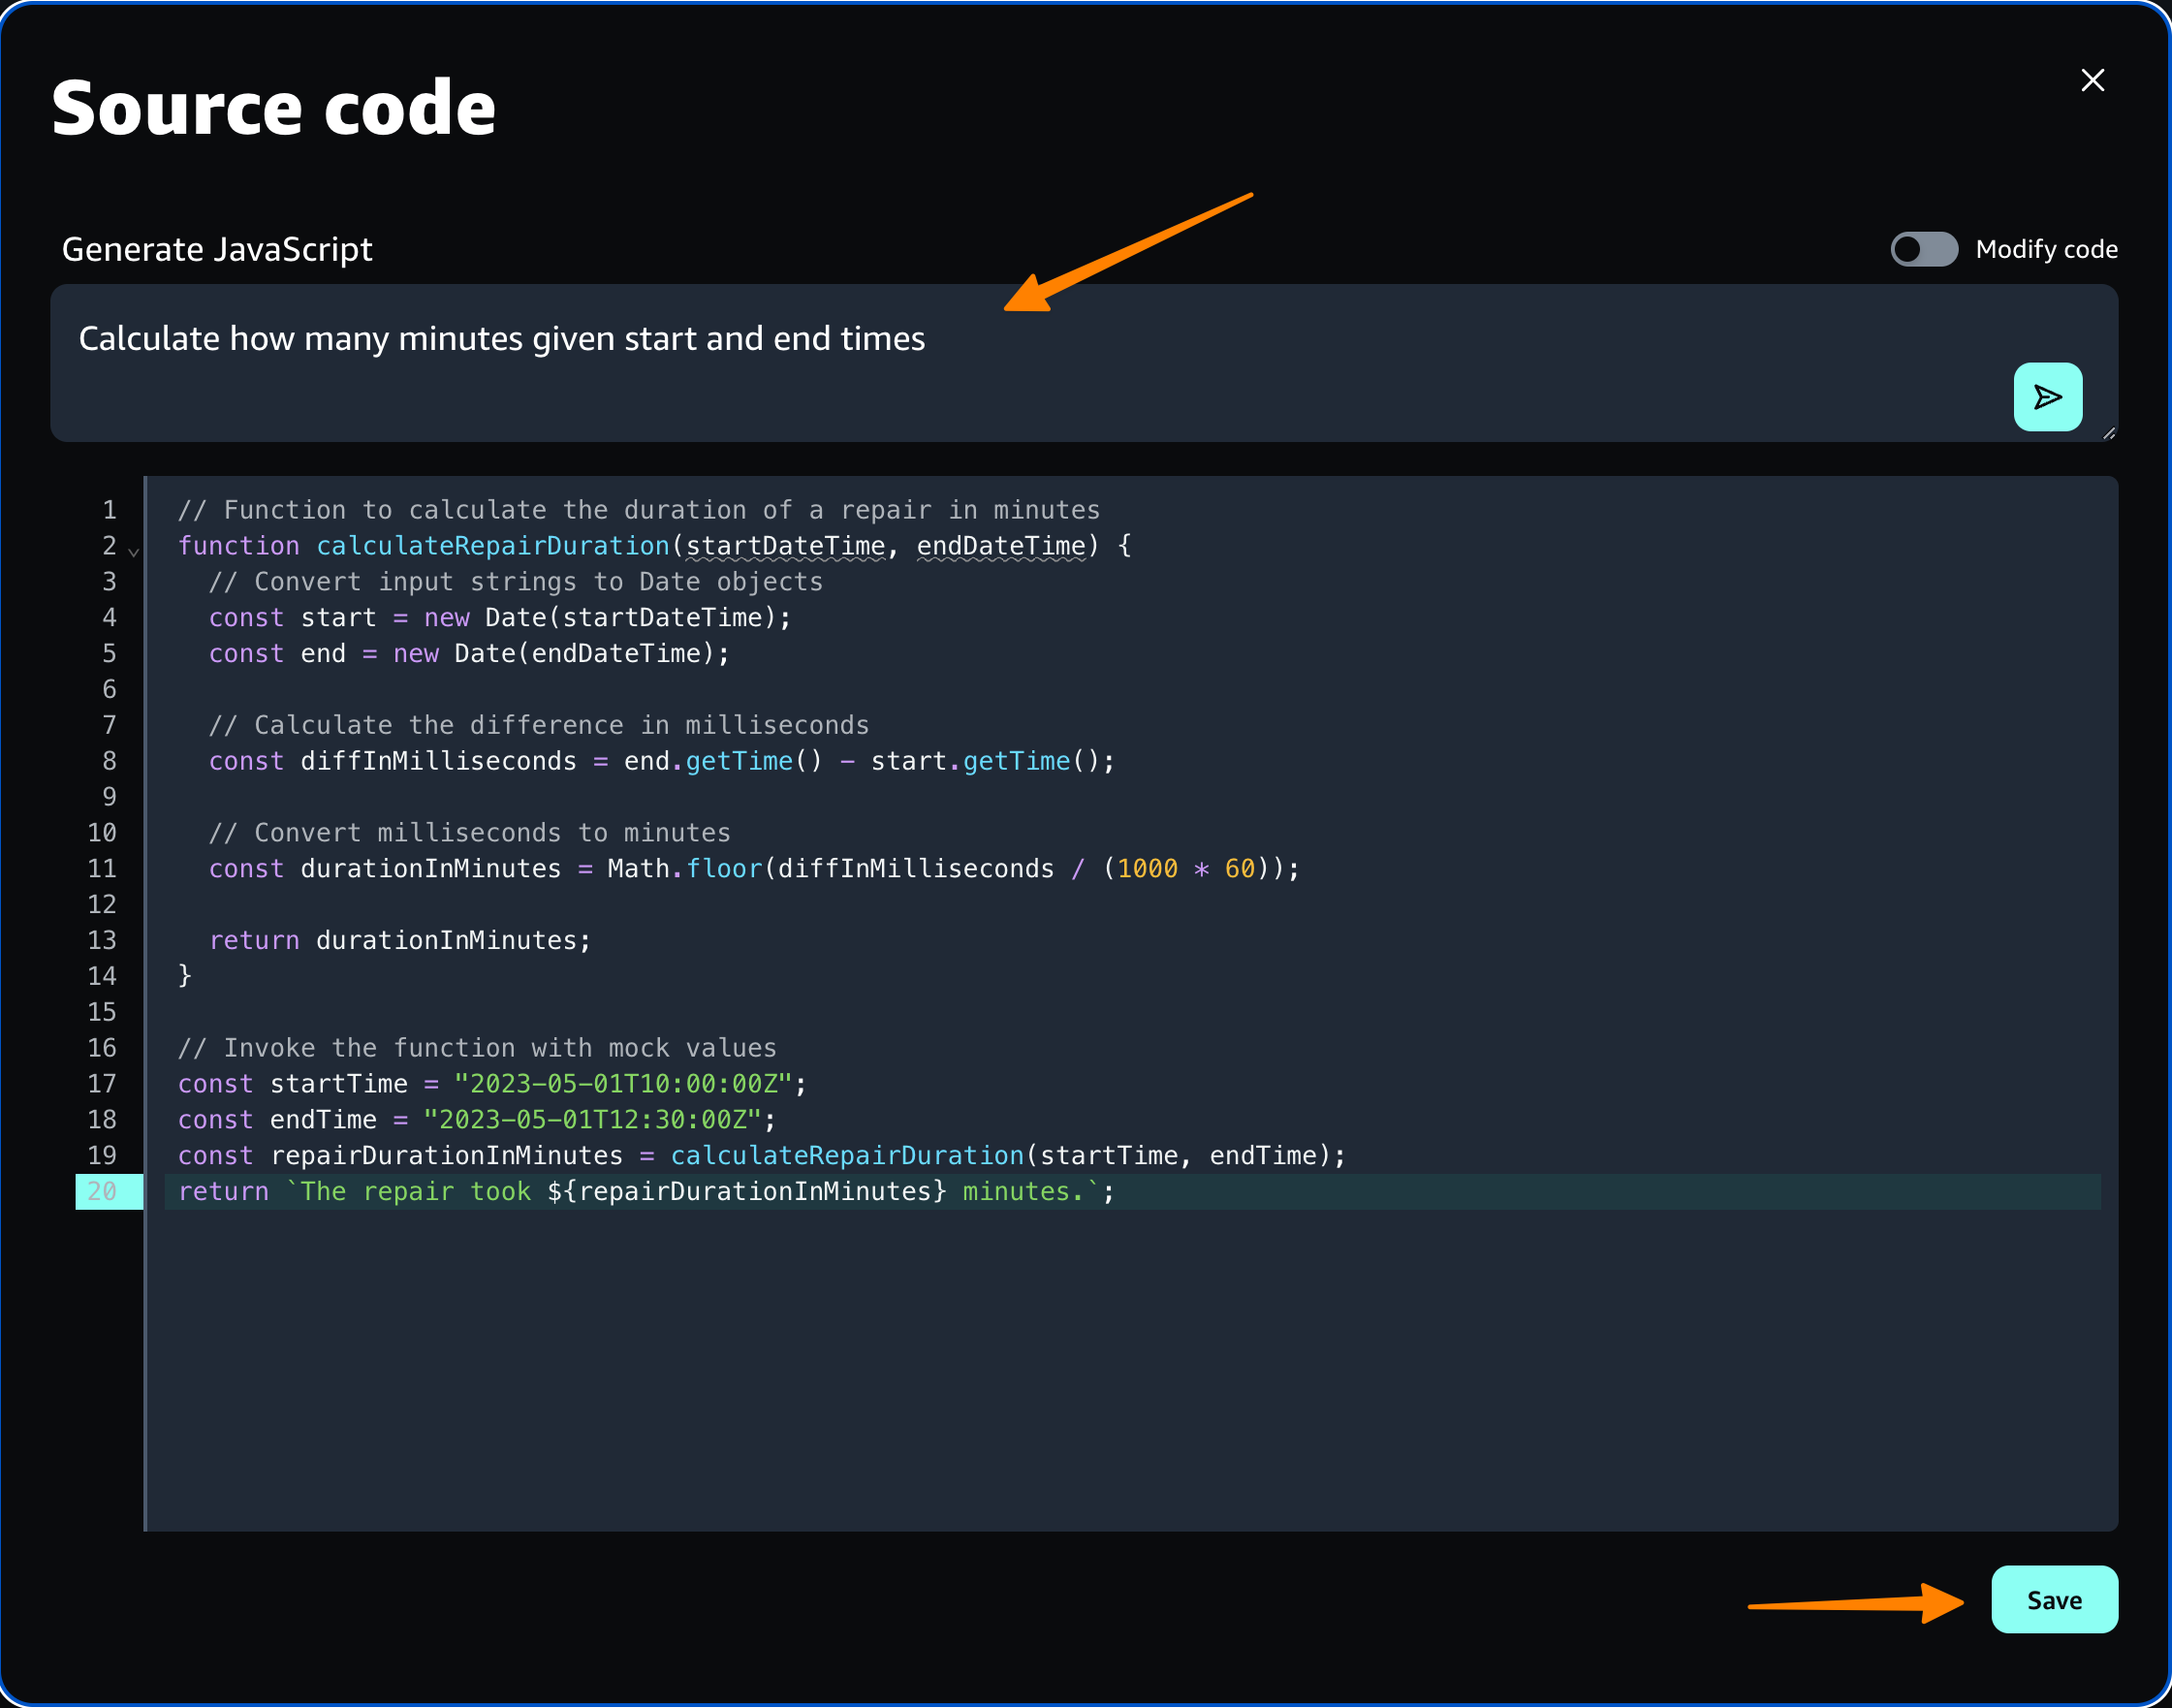The height and width of the screenshot is (1708, 2172).
Task: Click the endTime date string on line 18
Action: point(592,1120)
